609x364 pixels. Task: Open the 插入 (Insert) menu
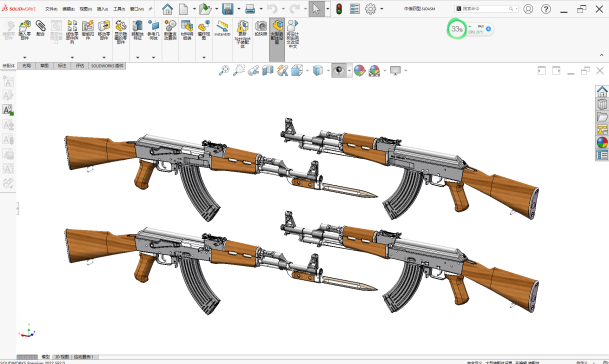tap(103, 9)
